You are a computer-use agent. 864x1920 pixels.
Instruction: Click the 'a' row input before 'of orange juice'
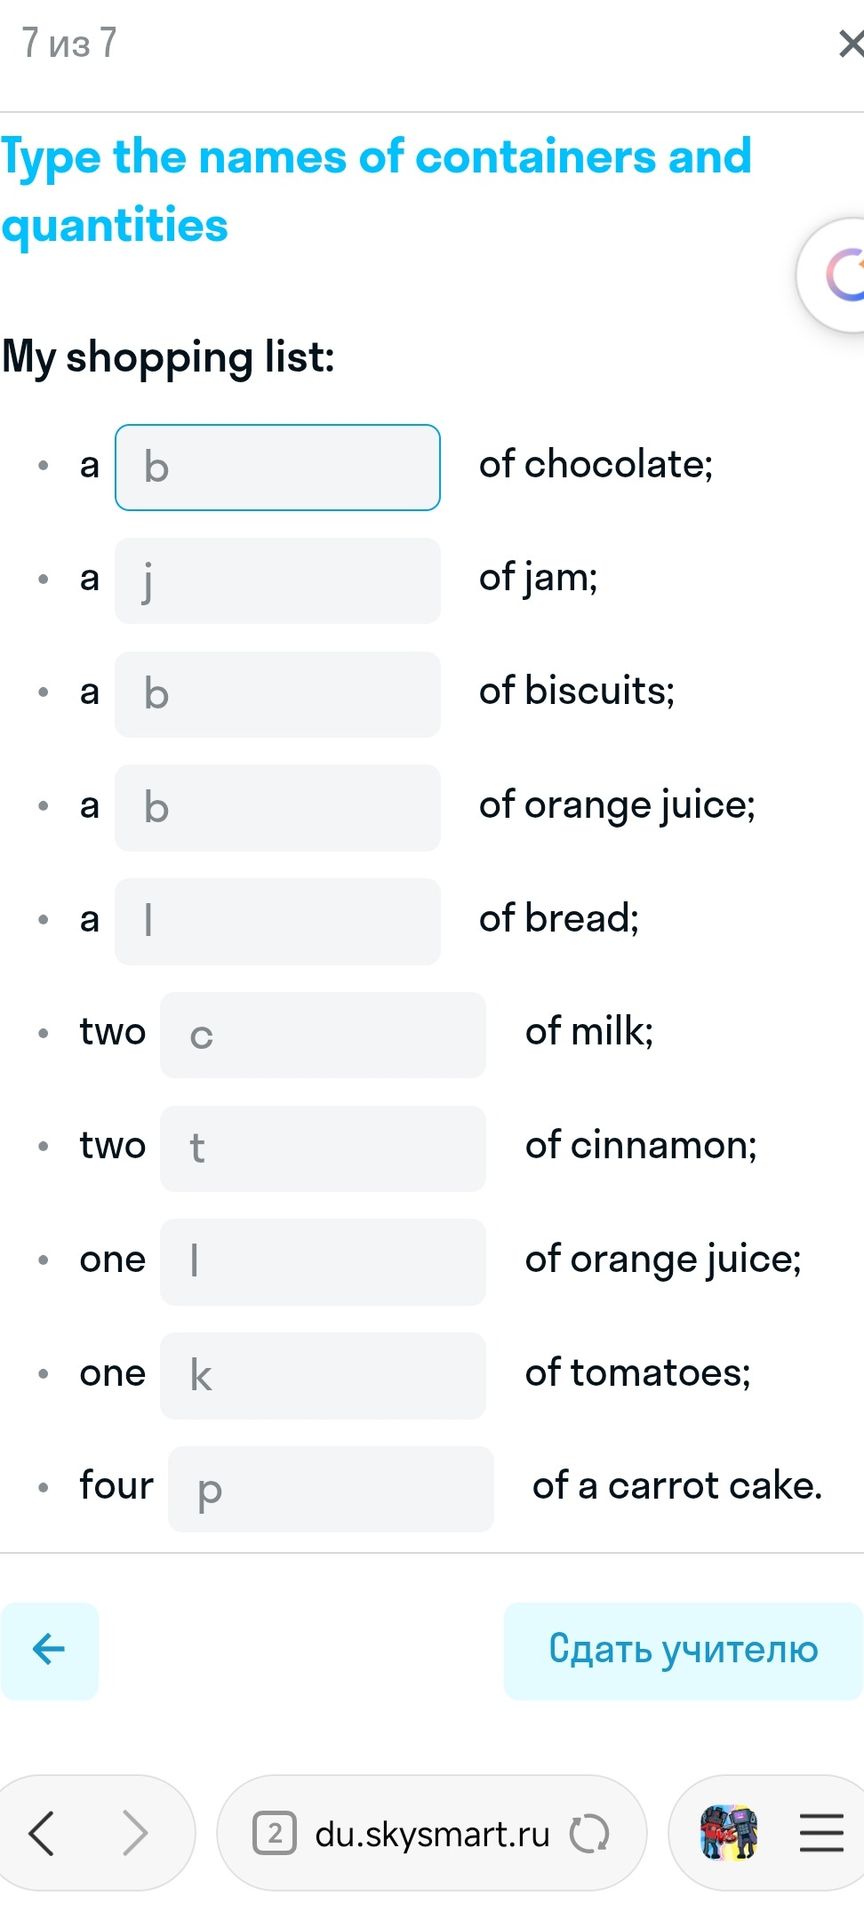(278, 808)
